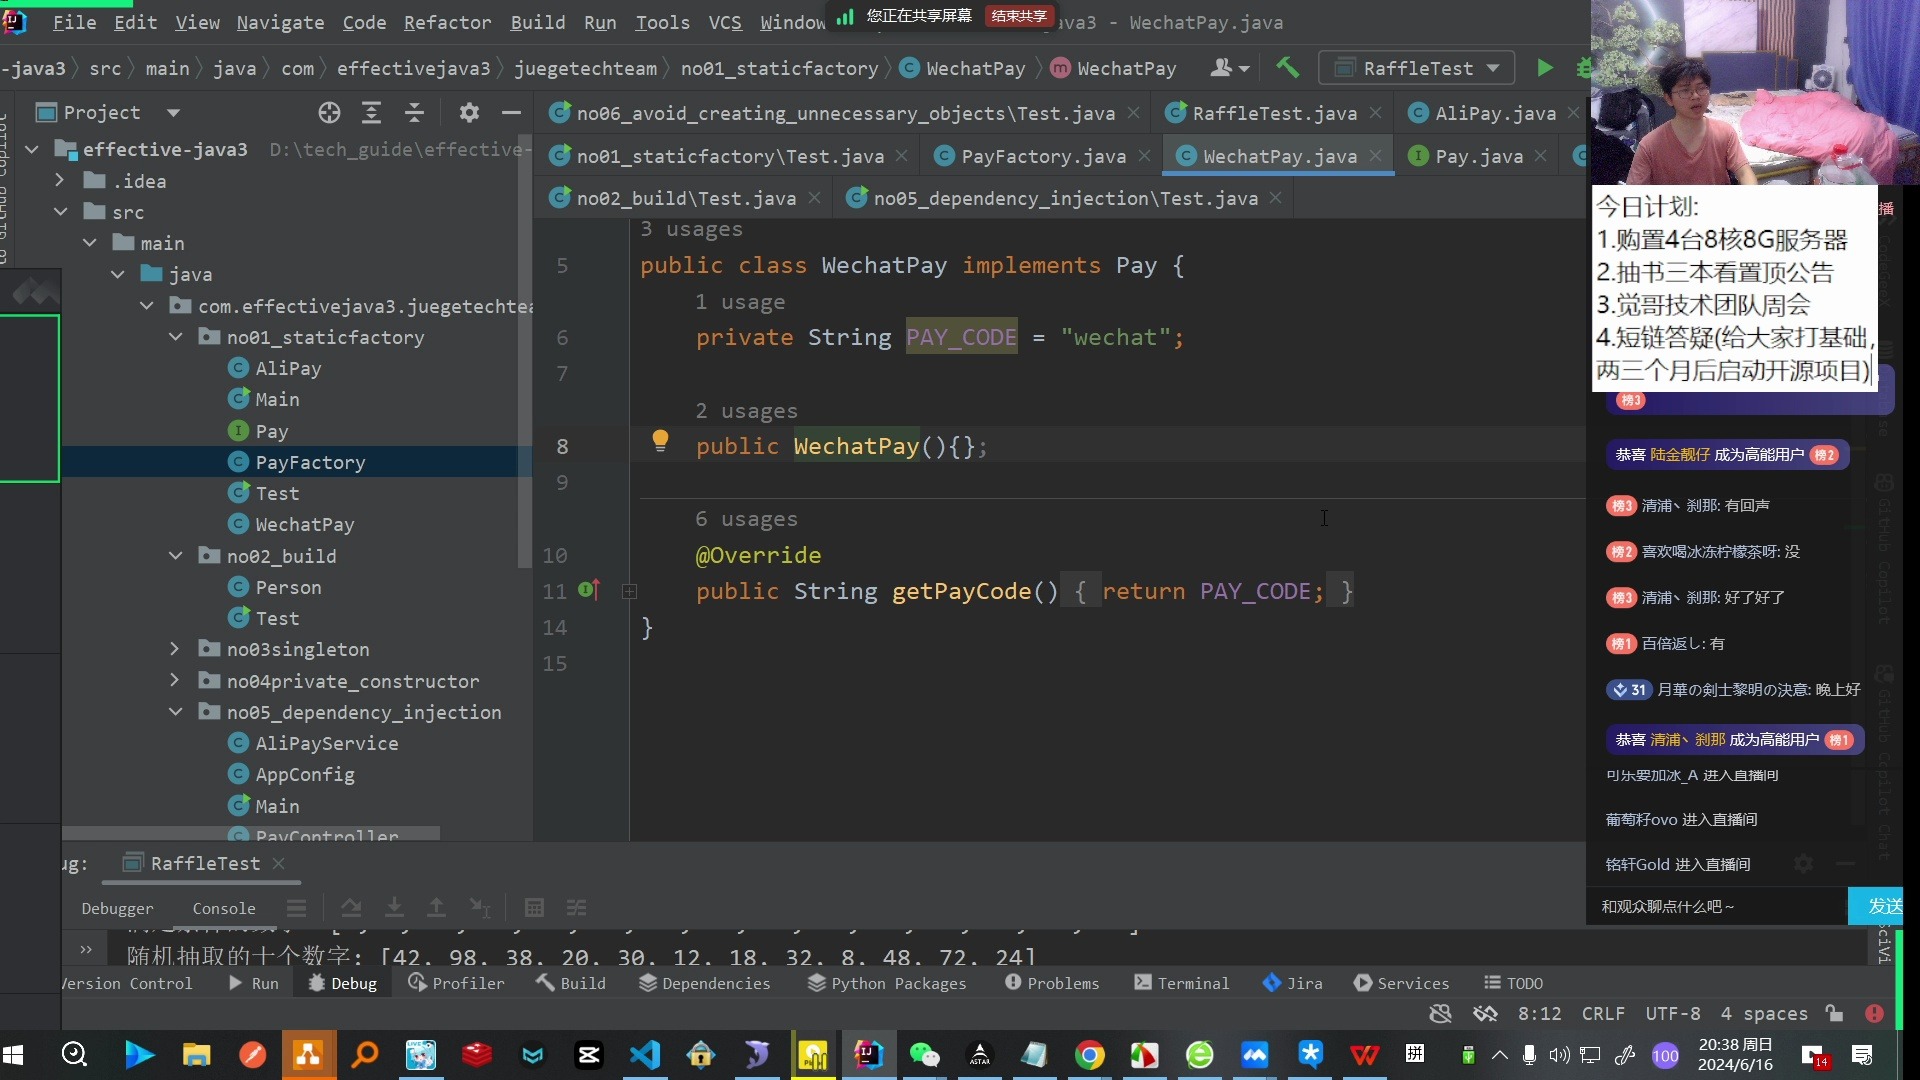Open the Navigate menu
This screenshot has height=1080, width=1920.
pos(280,22)
